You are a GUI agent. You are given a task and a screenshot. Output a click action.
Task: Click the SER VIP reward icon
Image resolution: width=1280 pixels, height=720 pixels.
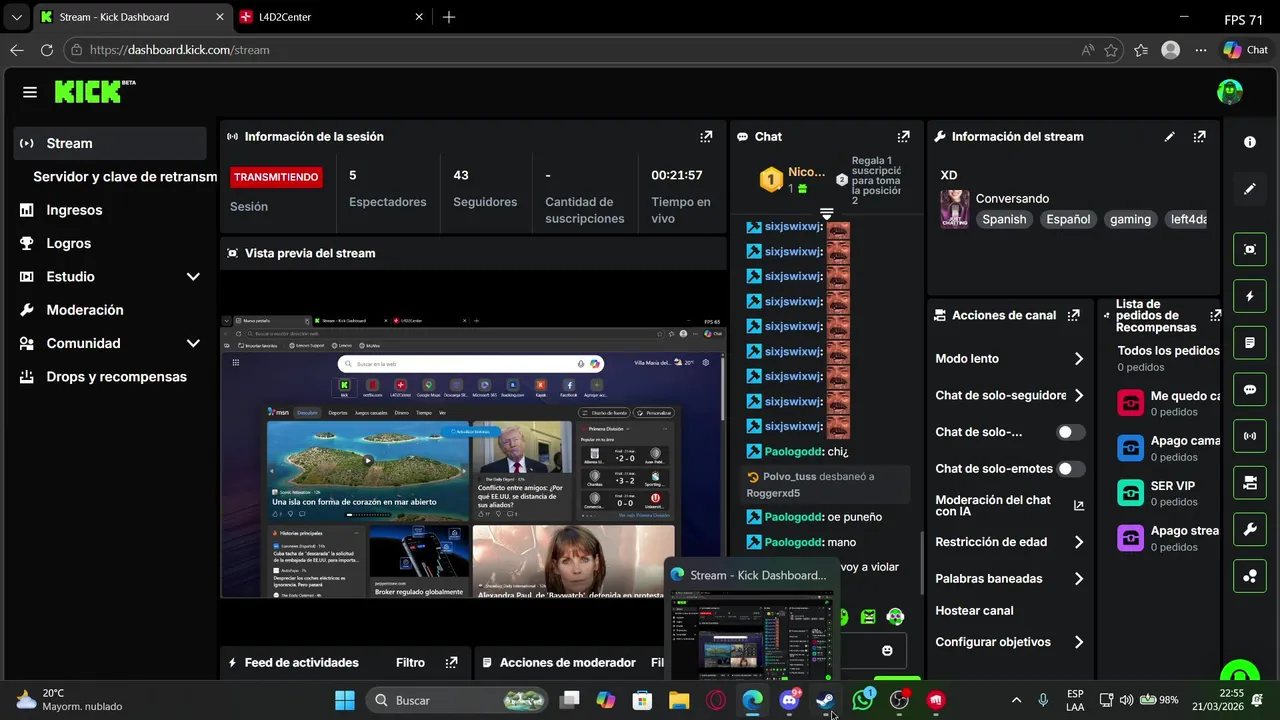pyautogui.click(x=1130, y=493)
